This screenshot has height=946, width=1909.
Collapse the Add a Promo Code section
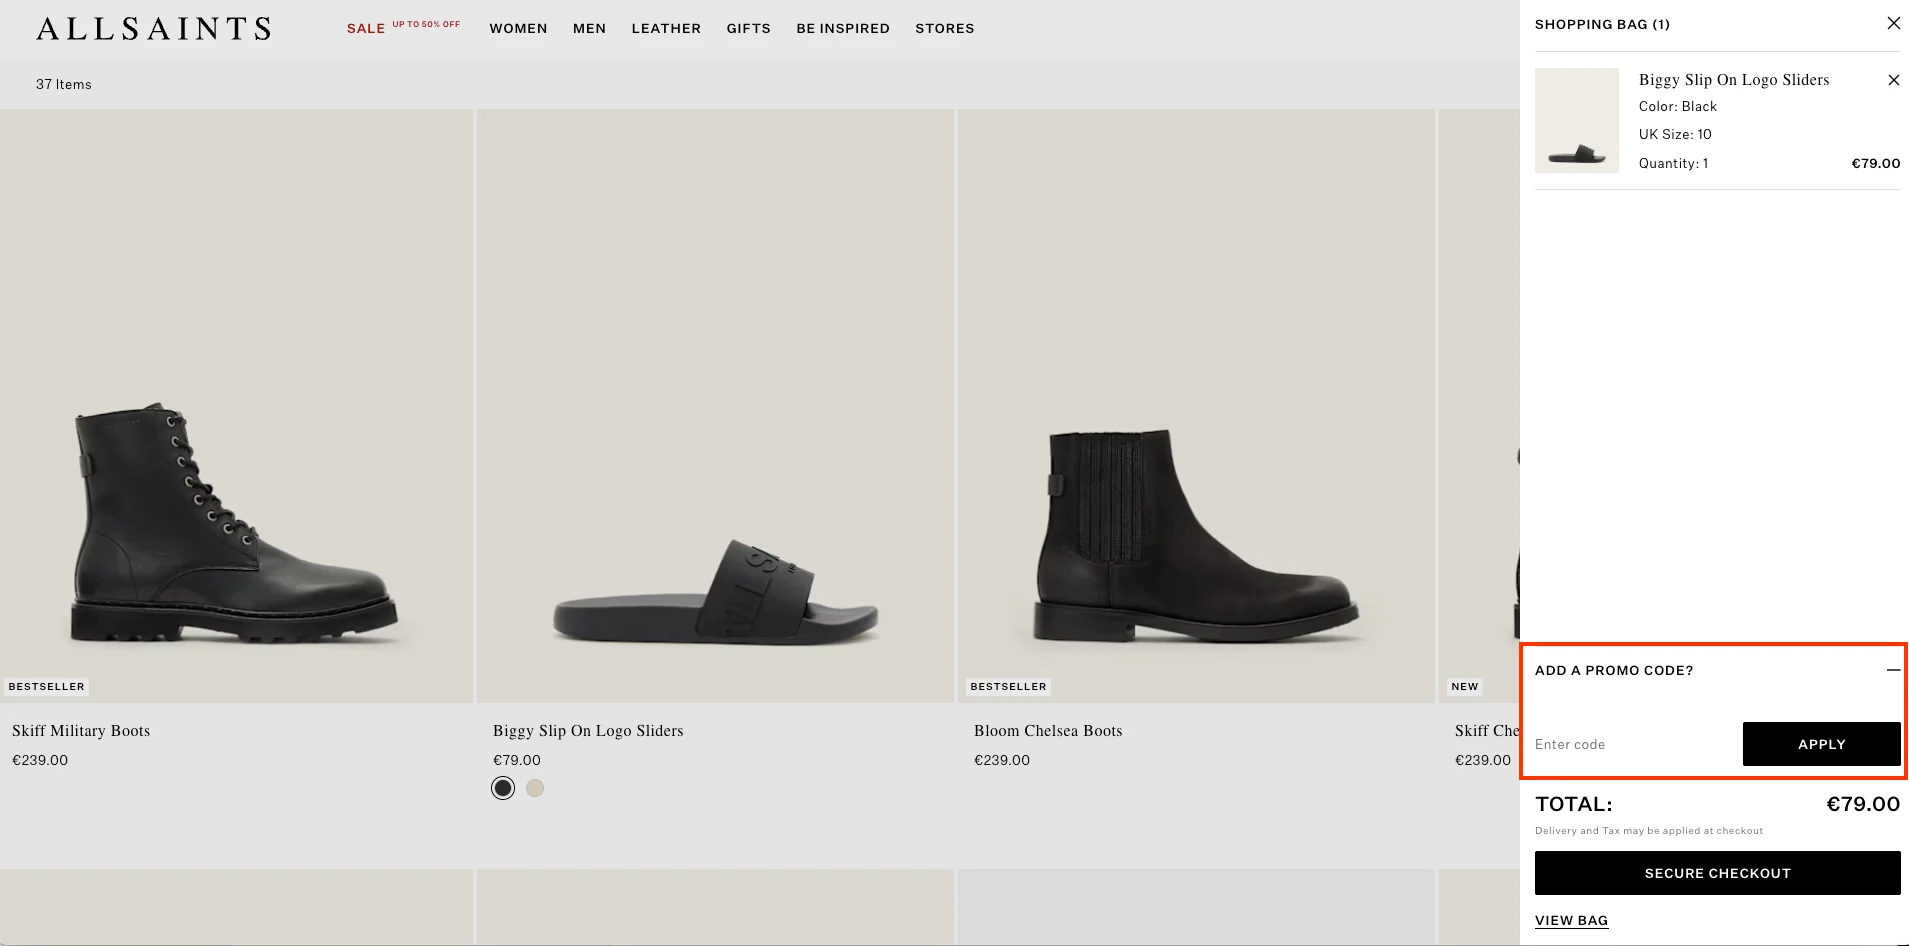[x=1893, y=670]
